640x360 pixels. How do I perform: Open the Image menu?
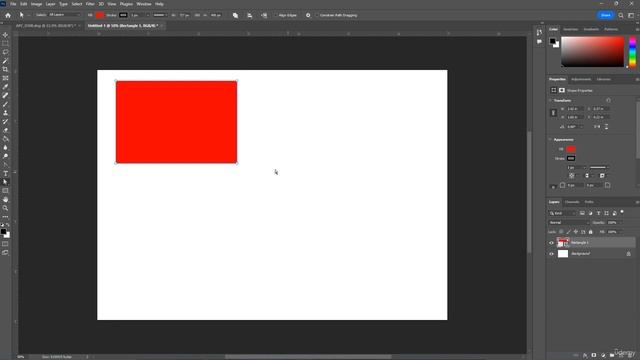tap(36, 4)
